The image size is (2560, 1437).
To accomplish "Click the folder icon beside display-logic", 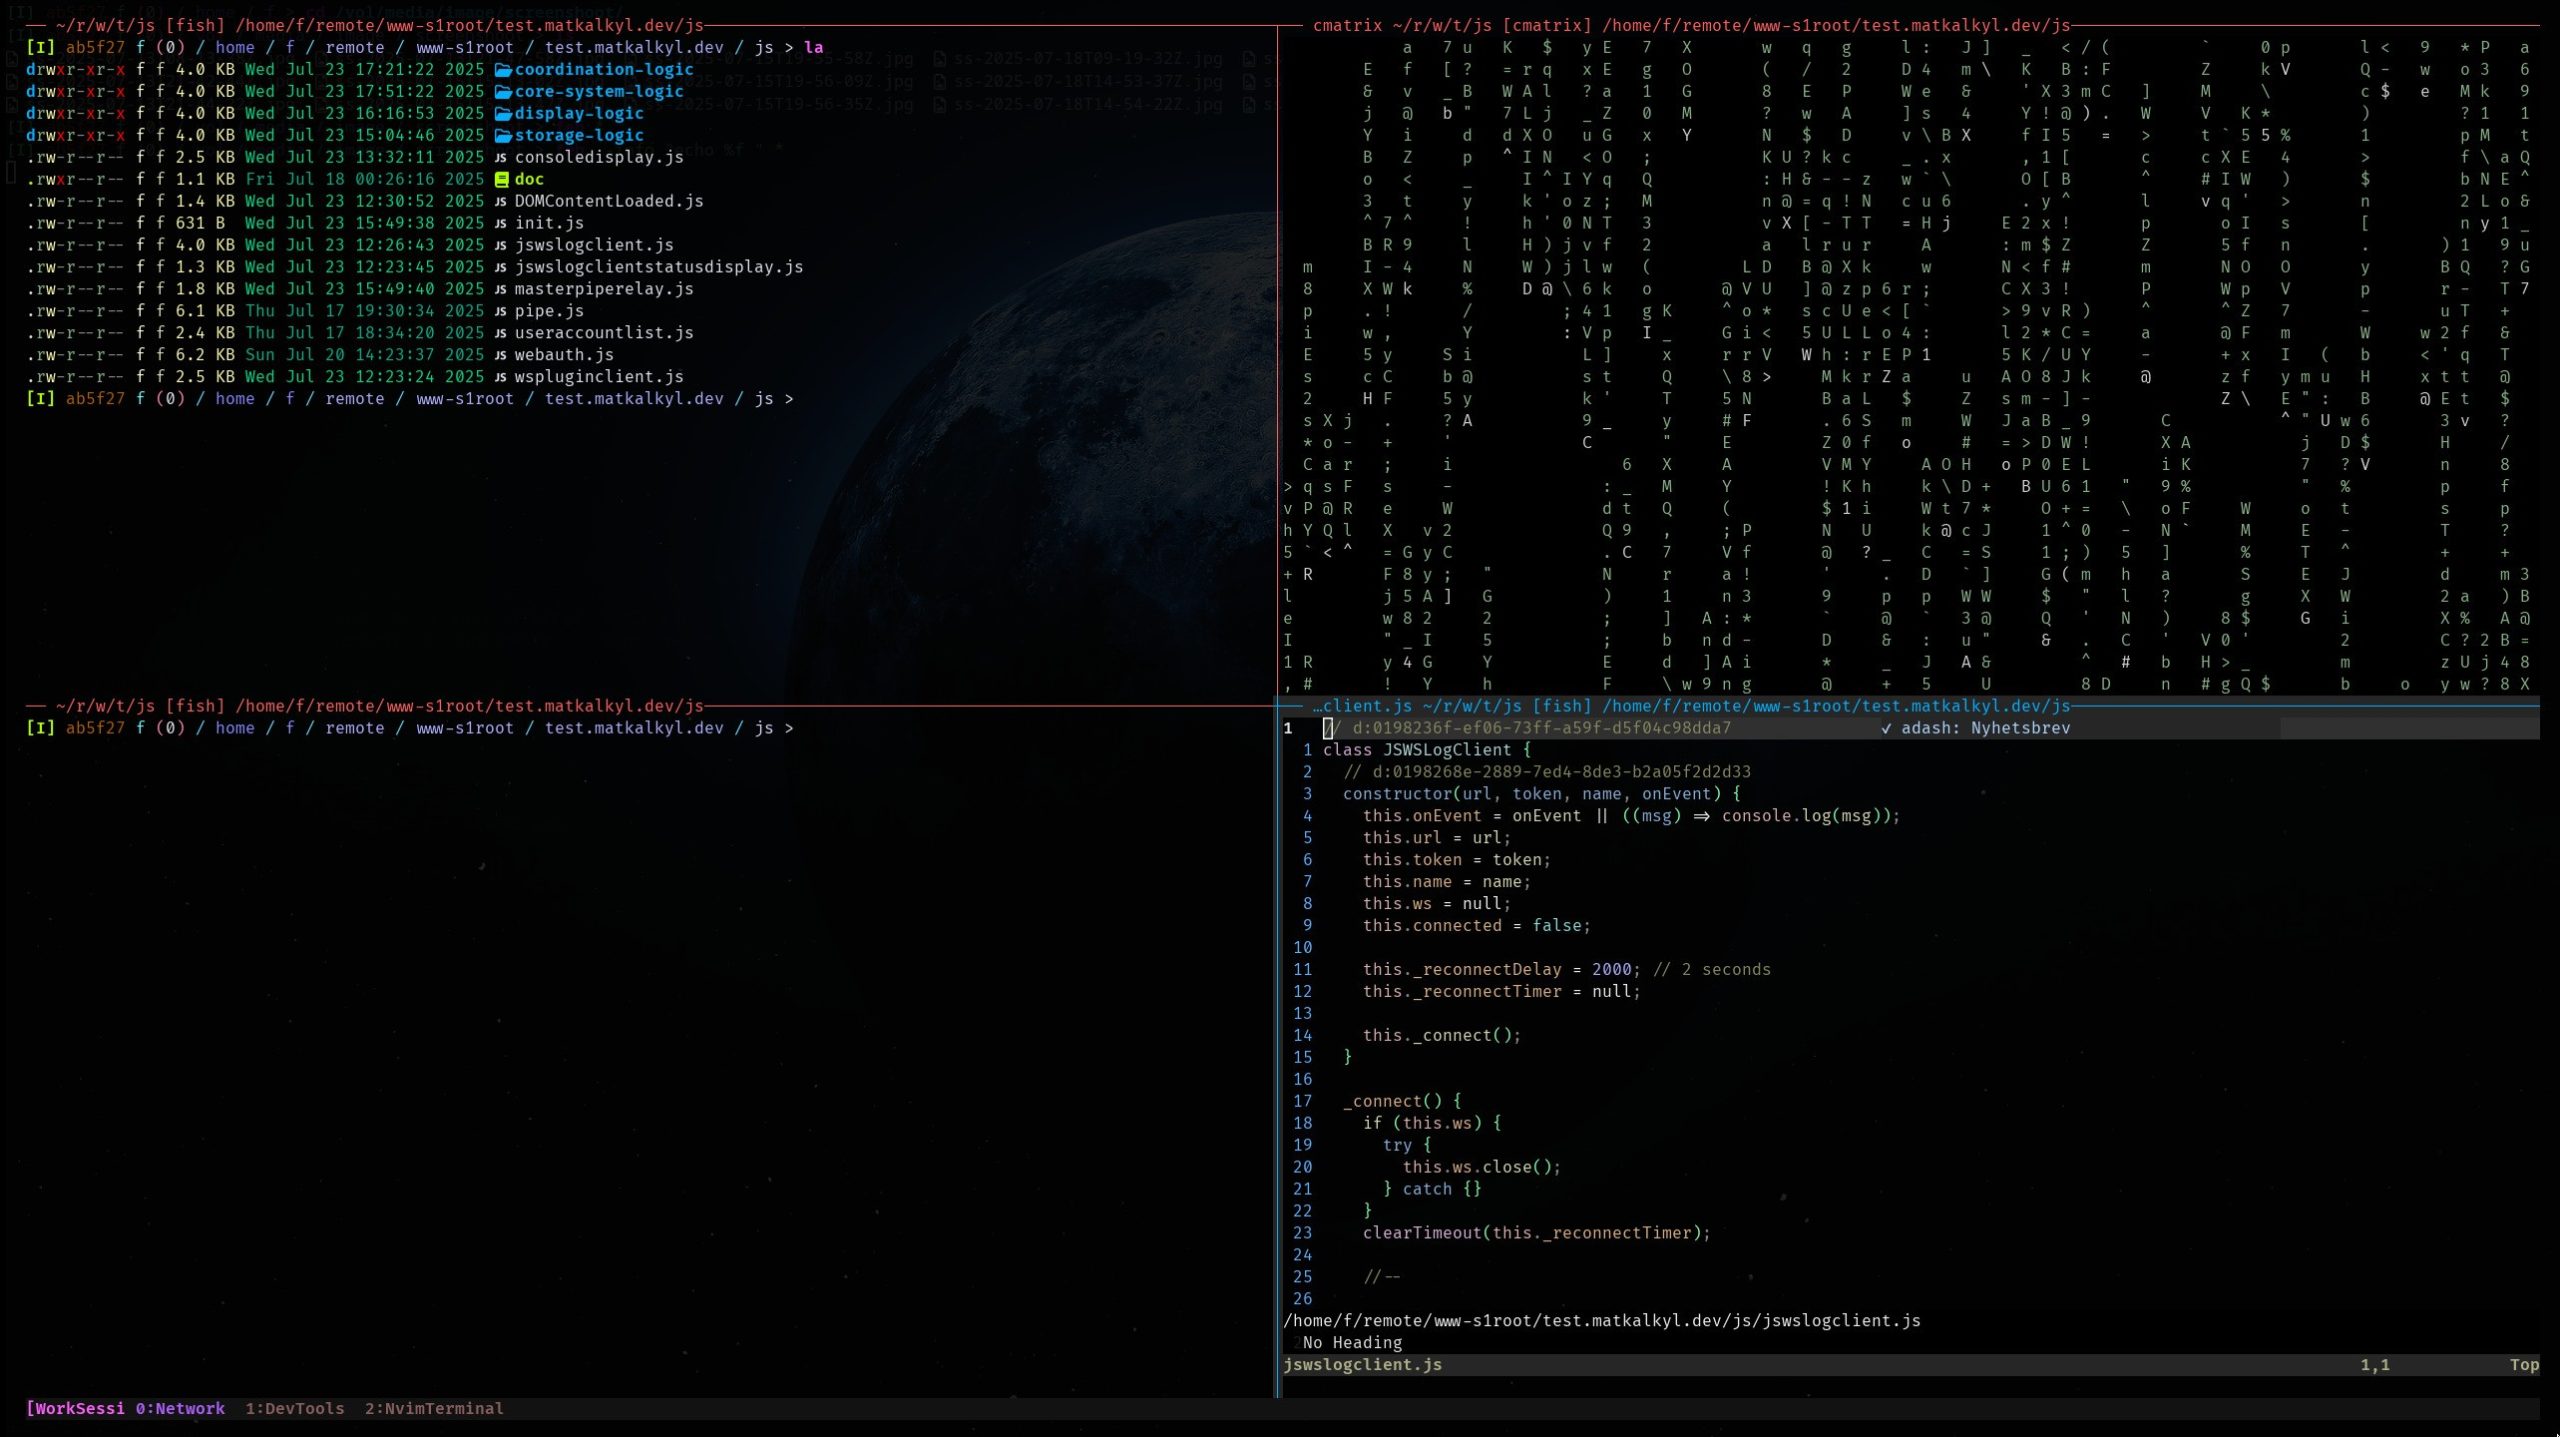I will [503, 114].
